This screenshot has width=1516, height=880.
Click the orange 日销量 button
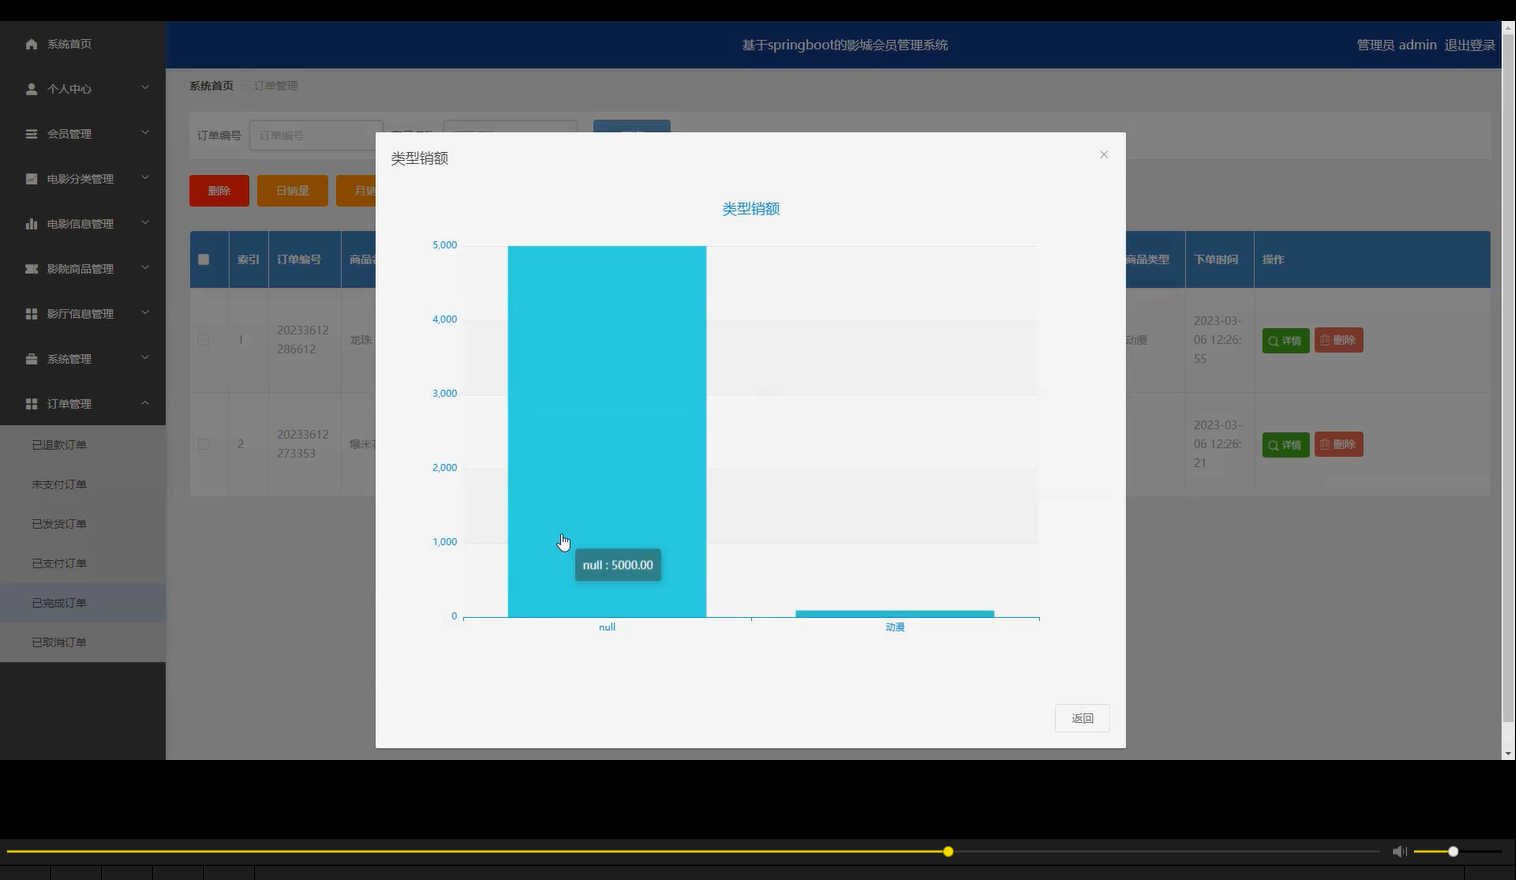(x=292, y=190)
